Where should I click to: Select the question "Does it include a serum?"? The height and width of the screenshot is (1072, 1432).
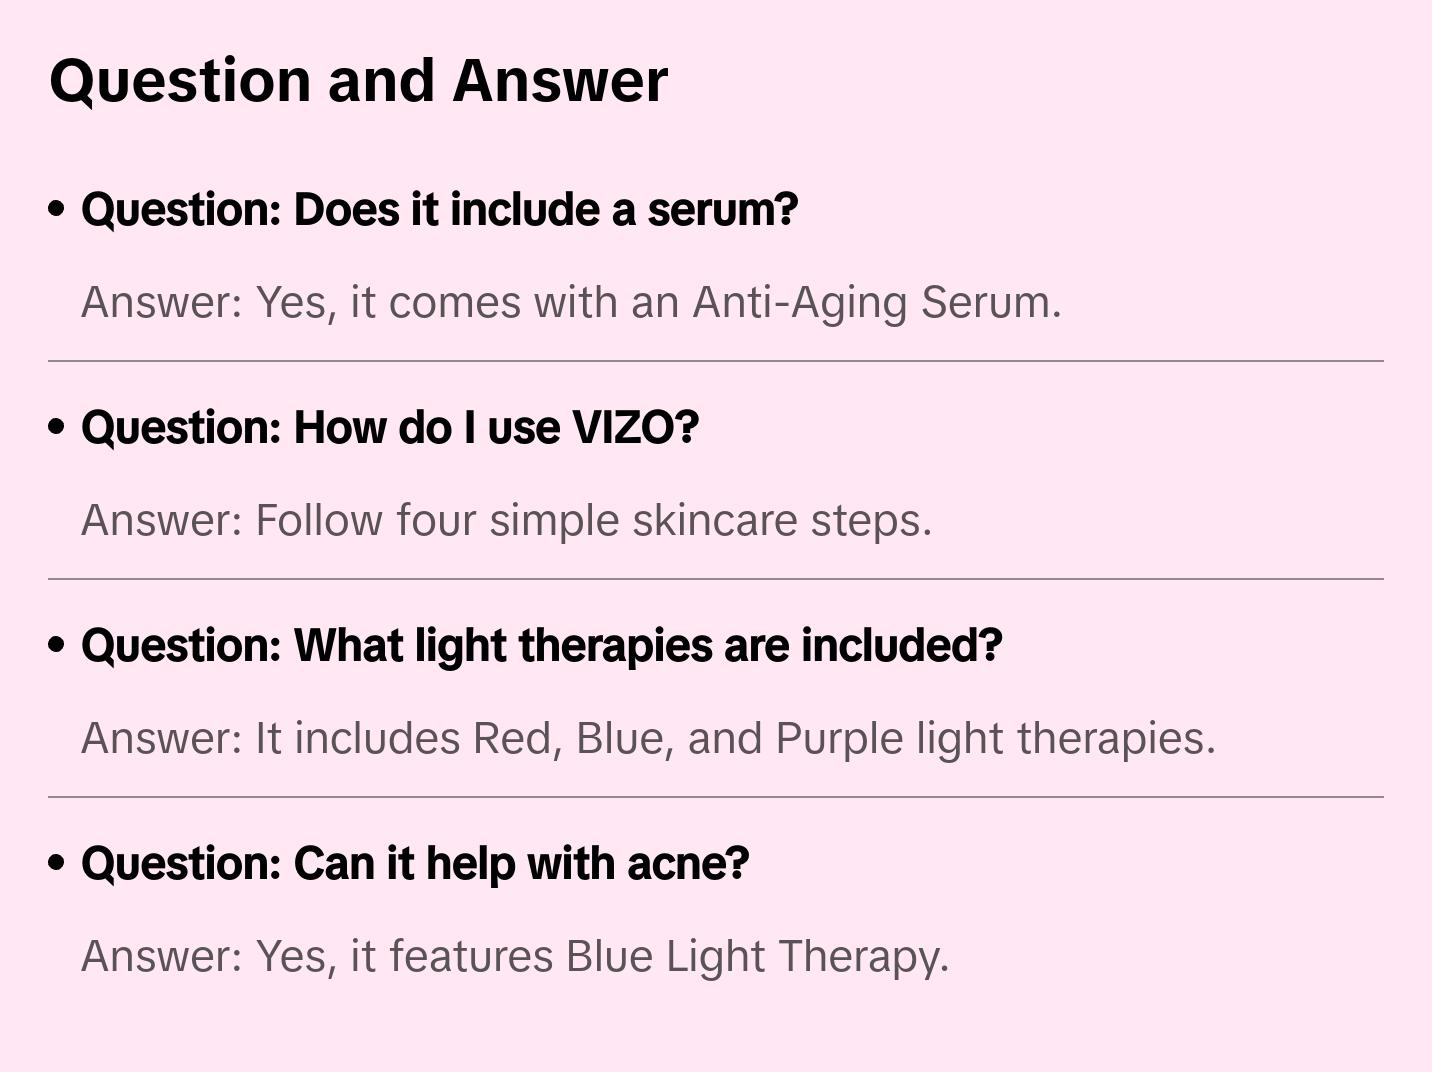[439, 209]
